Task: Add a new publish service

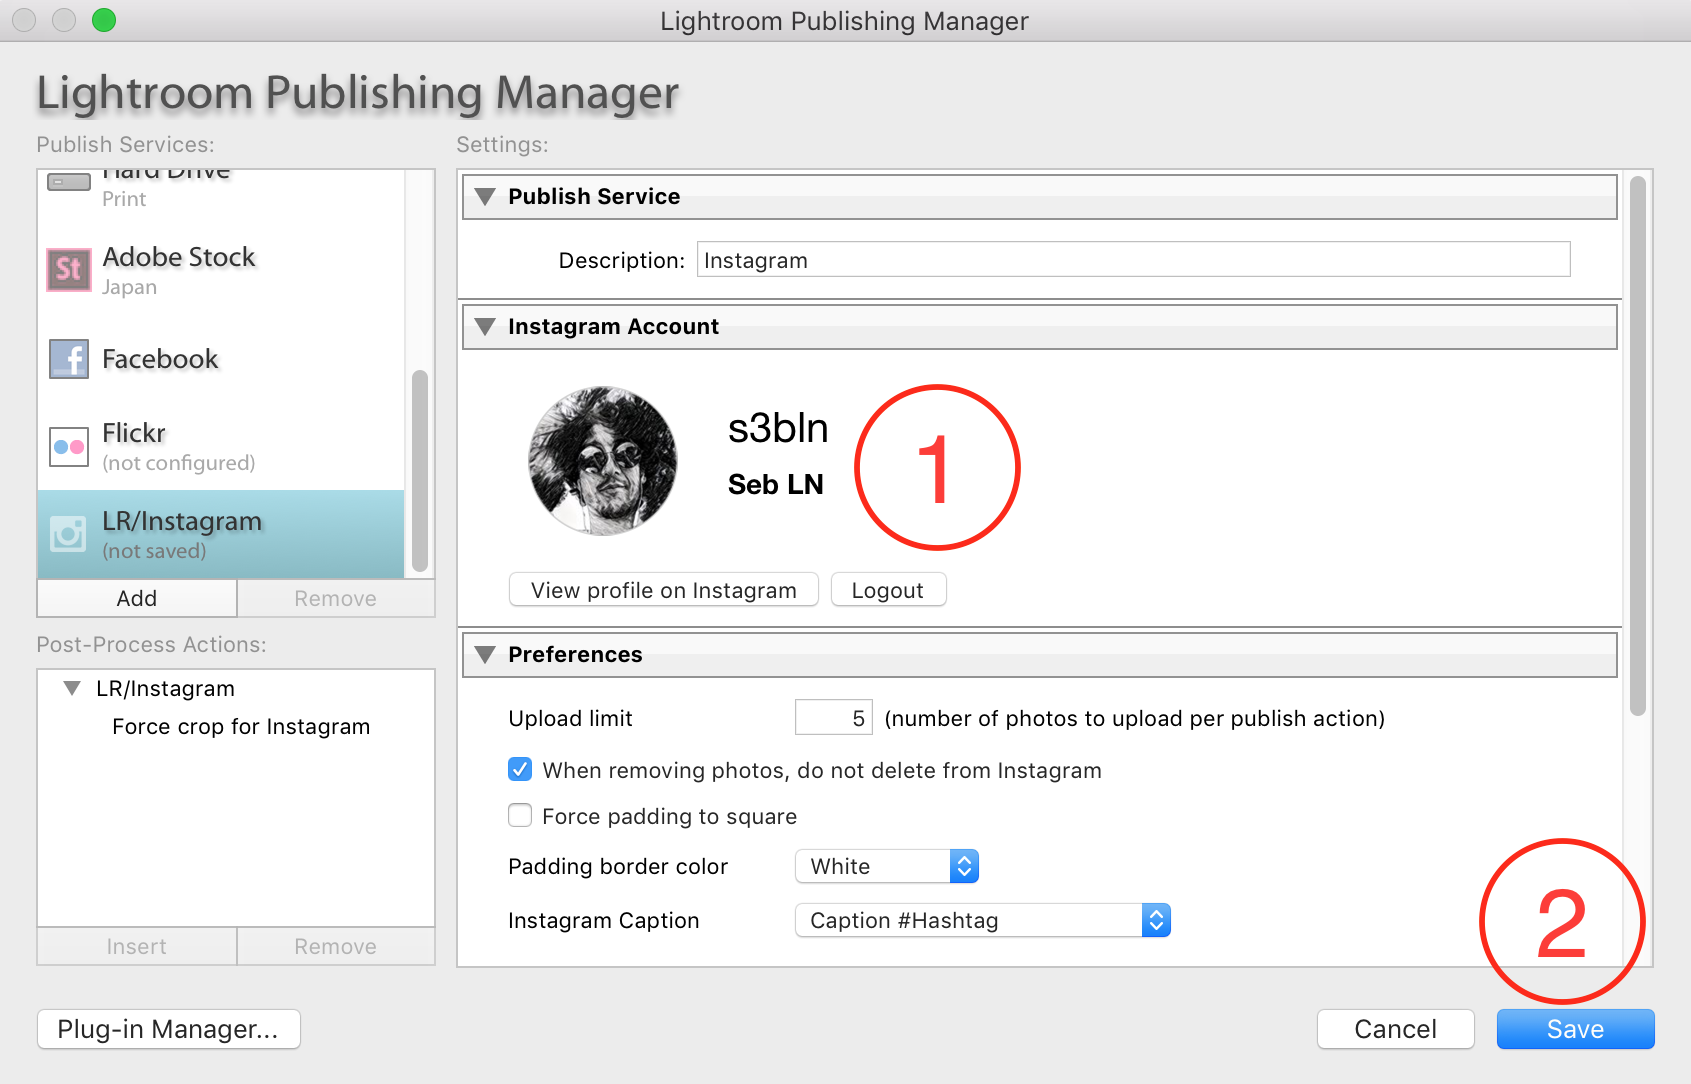Action: tap(137, 598)
